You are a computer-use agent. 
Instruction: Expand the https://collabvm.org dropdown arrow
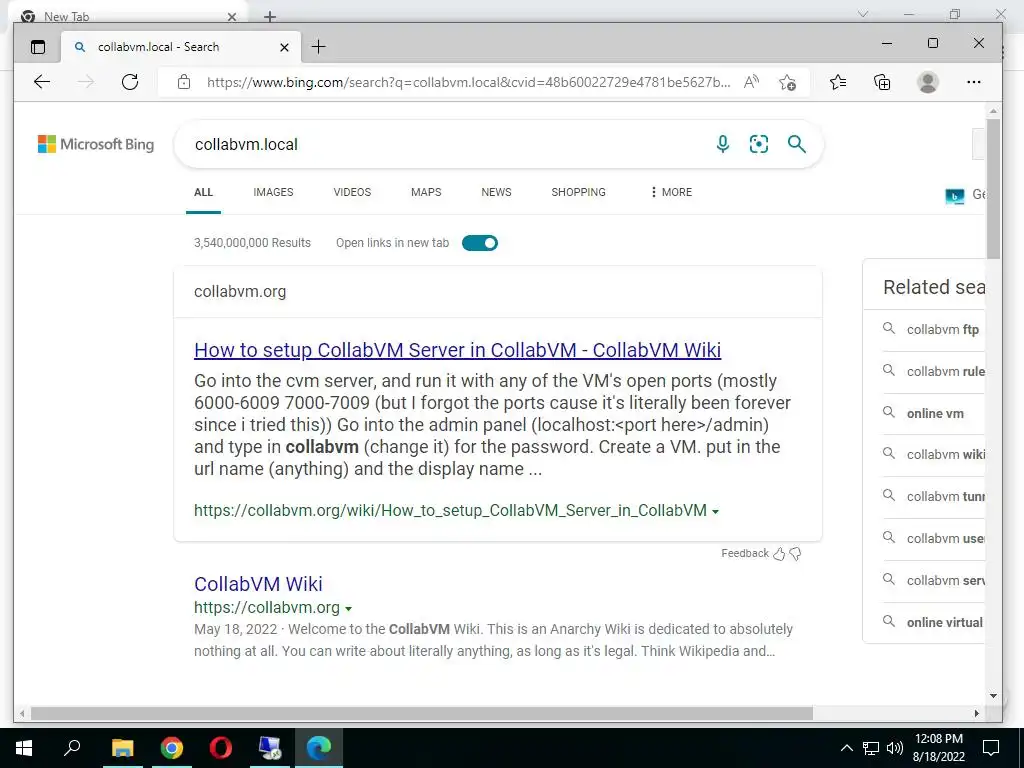348,609
